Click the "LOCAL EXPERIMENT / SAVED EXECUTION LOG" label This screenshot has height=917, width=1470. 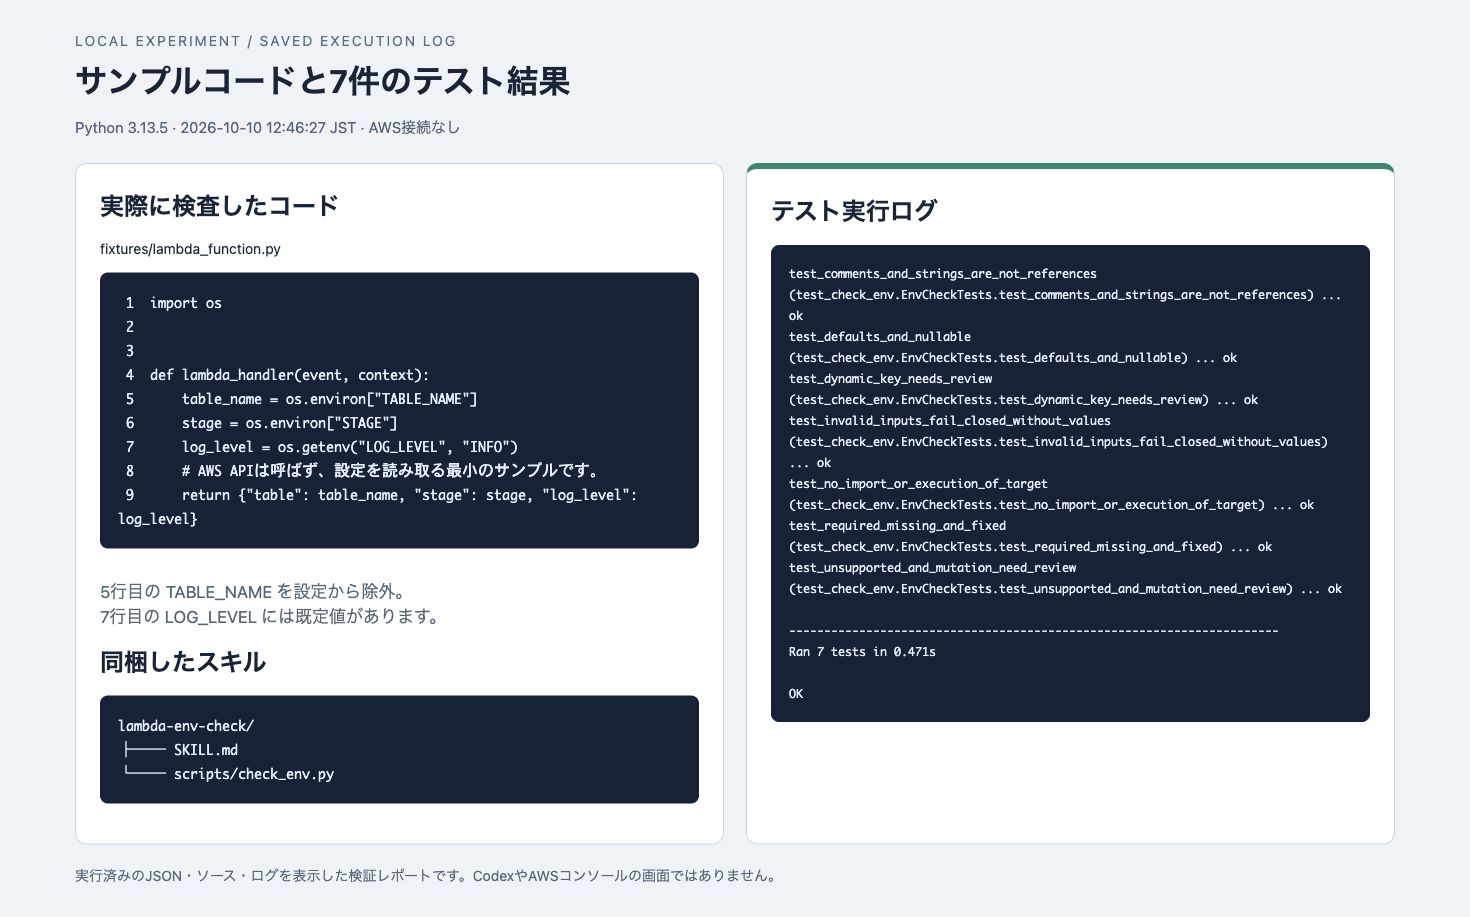pos(265,41)
